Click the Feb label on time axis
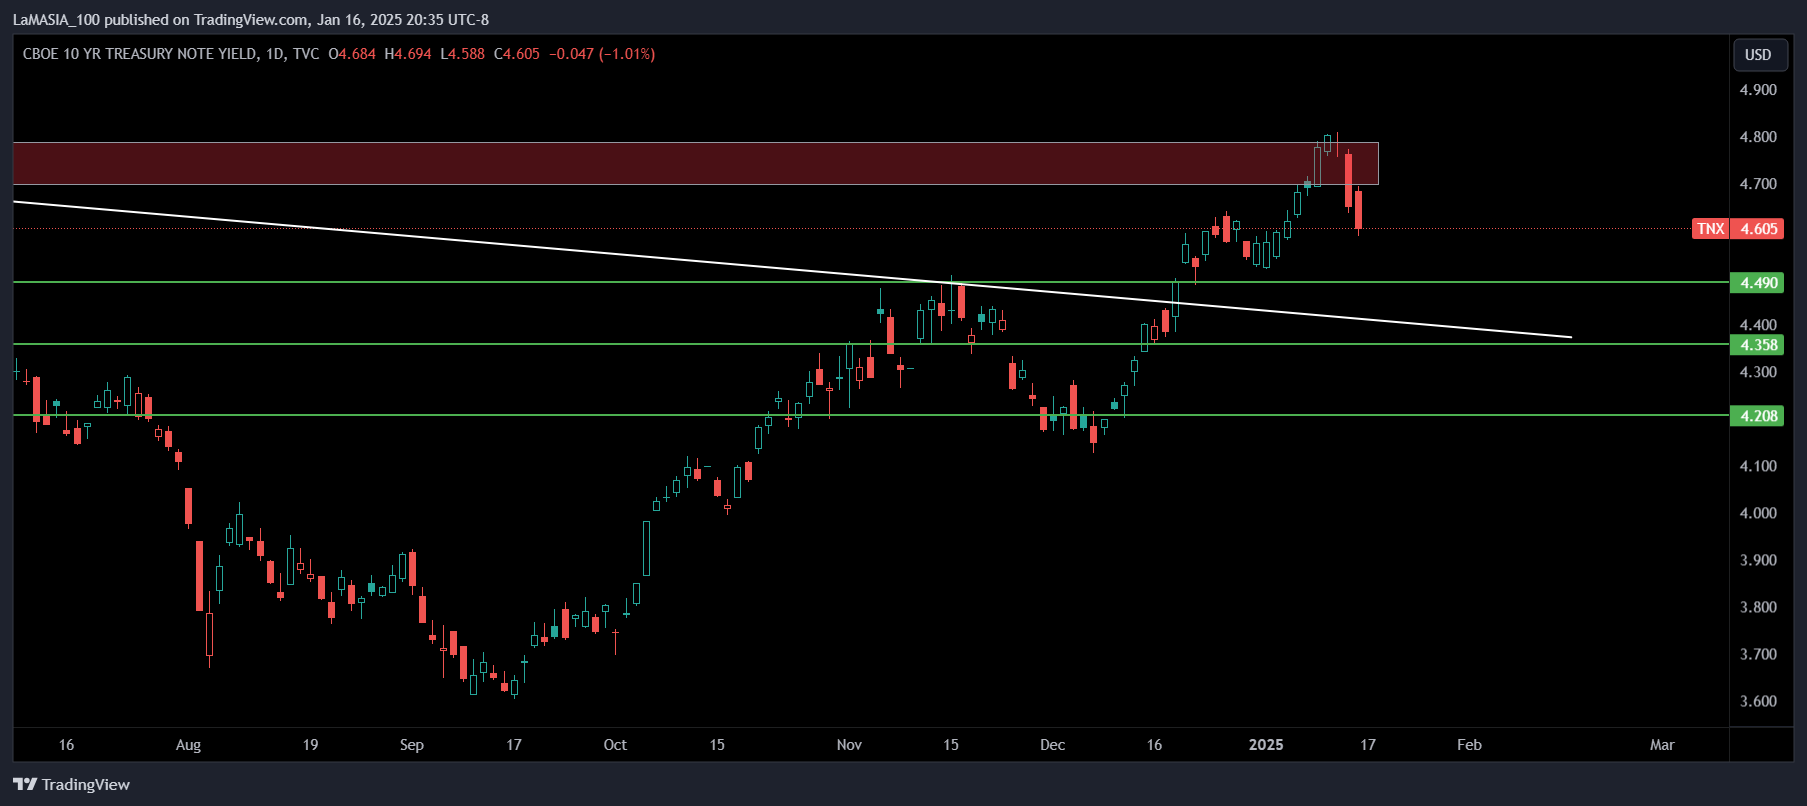Image resolution: width=1807 pixels, height=806 pixels. pos(1469,745)
